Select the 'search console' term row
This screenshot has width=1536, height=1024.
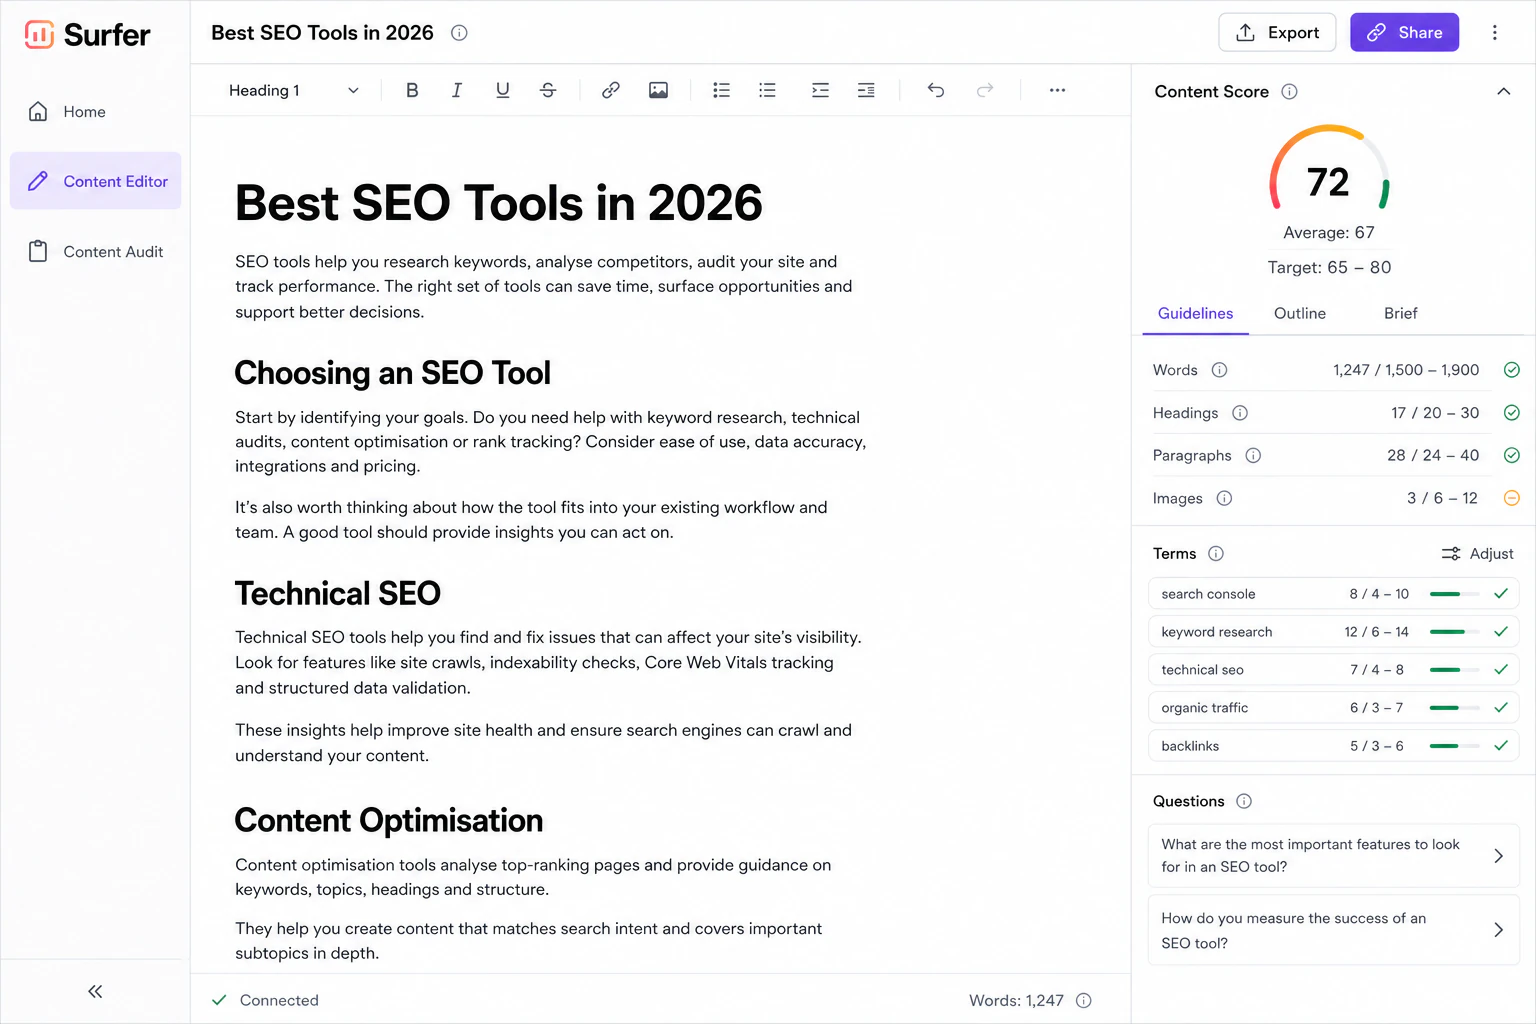pos(1333,594)
